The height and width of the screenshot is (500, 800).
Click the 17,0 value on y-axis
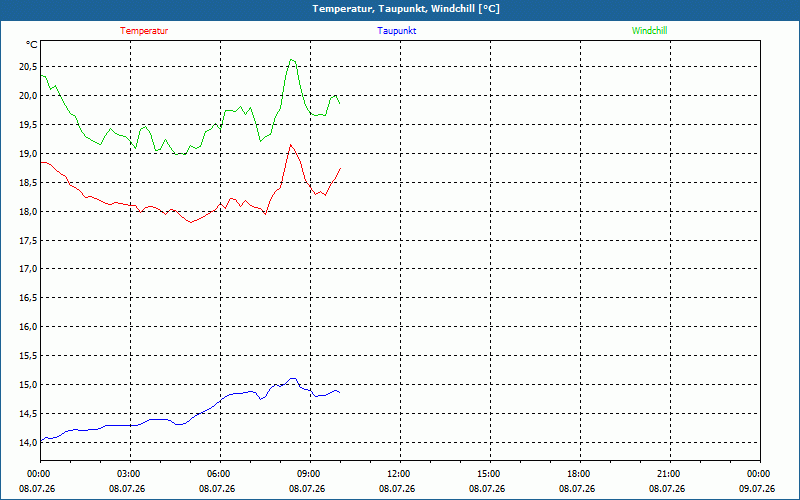click(x=28, y=269)
